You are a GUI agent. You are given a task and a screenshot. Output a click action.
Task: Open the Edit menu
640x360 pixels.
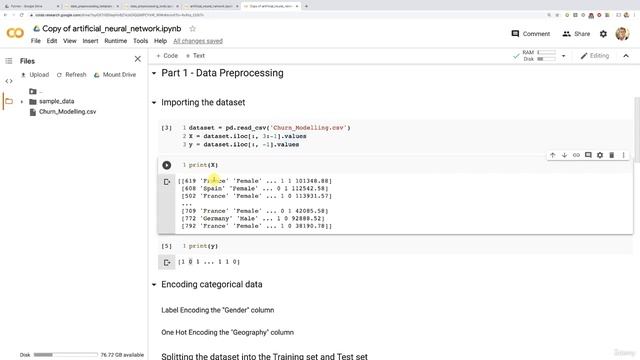52,41
